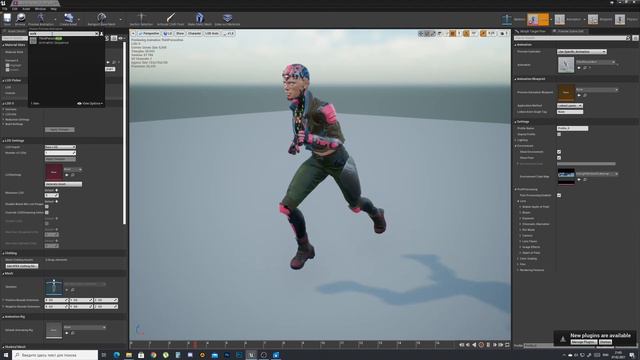The height and width of the screenshot is (360, 640).
Task: Click the red LOD Settings asset thumbnail
Action: pyautogui.click(x=53, y=172)
